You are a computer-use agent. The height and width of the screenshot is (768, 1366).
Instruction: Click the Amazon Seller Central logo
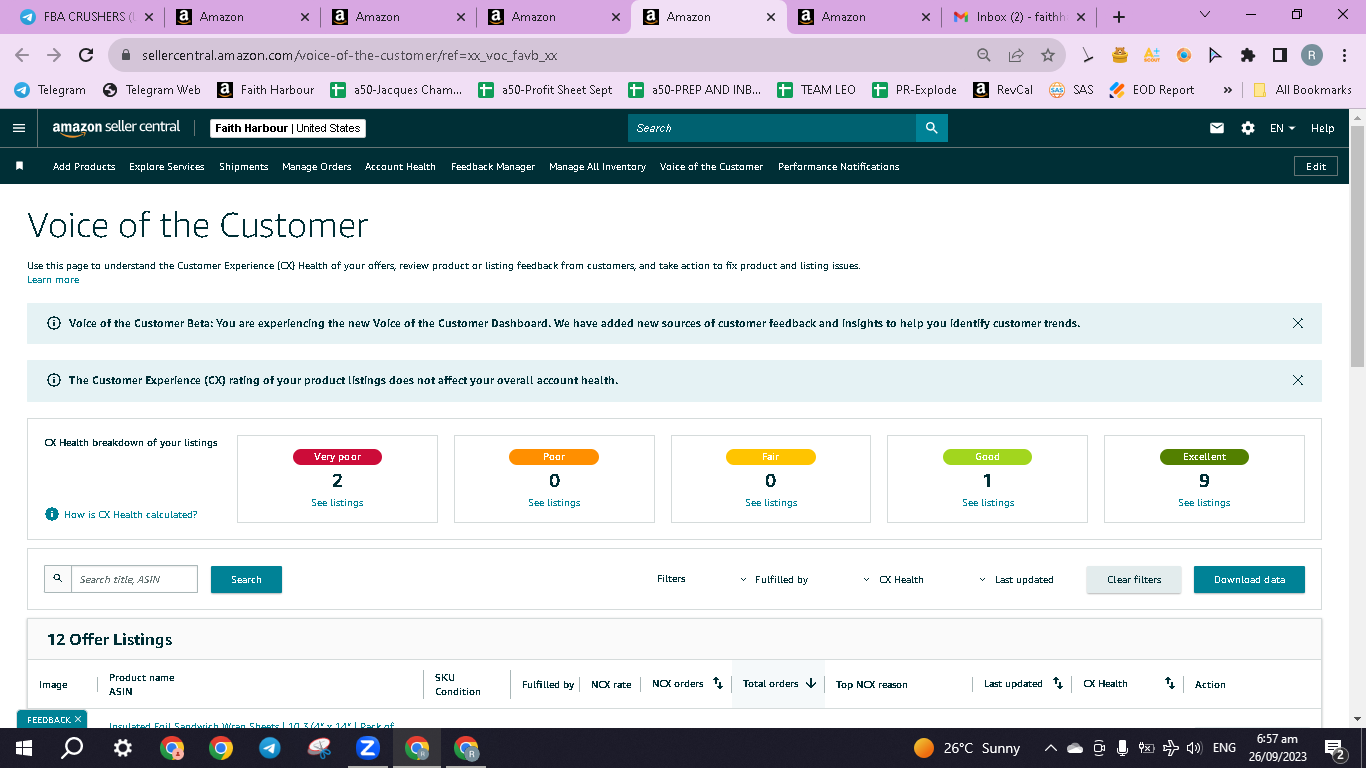tap(117, 127)
